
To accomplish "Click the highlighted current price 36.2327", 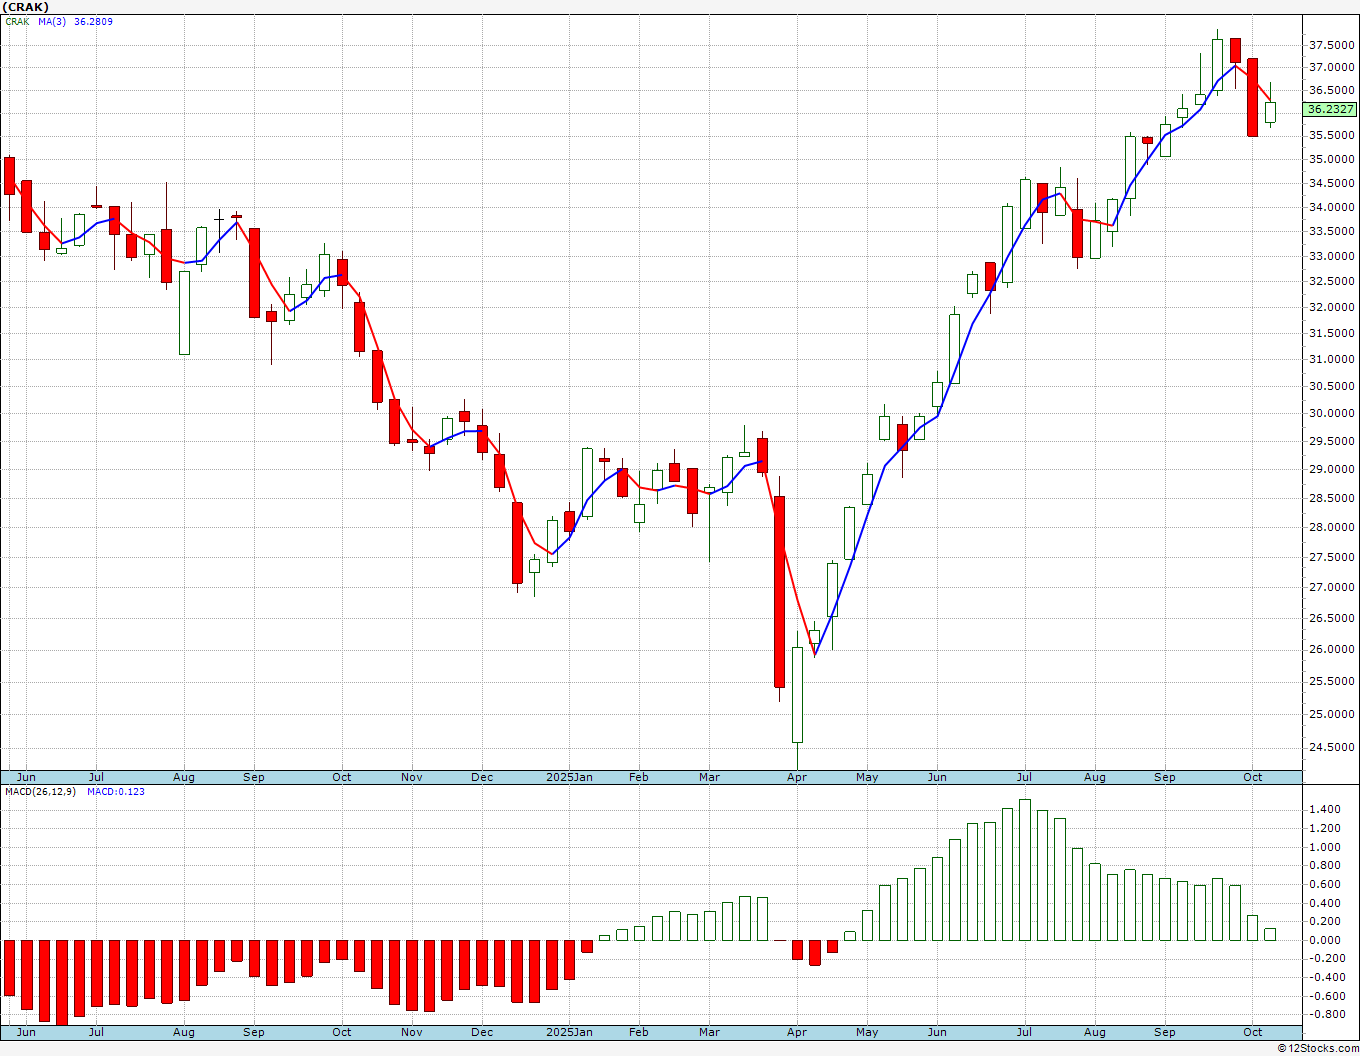I will [x=1331, y=109].
